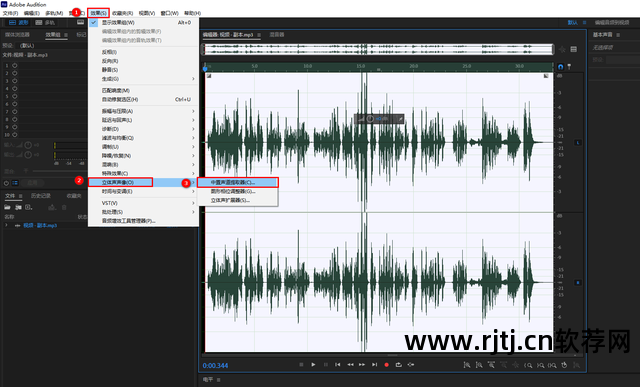Toggle power for effect slot 5
Viewport: 640px width, 387px height.
coord(15,96)
